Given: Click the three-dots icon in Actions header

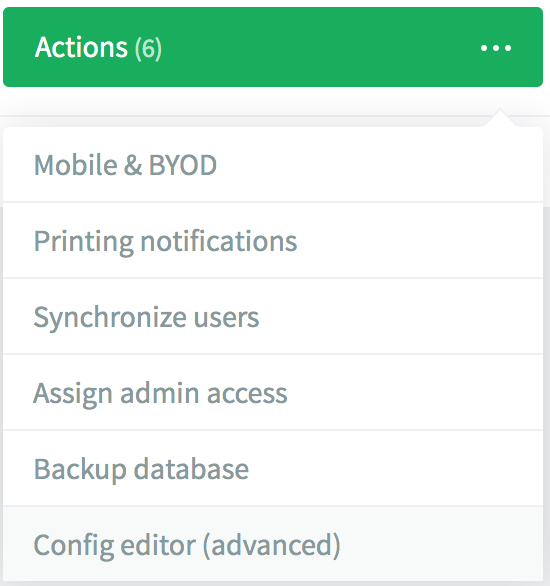Looking at the screenshot, I should tap(496, 48).
